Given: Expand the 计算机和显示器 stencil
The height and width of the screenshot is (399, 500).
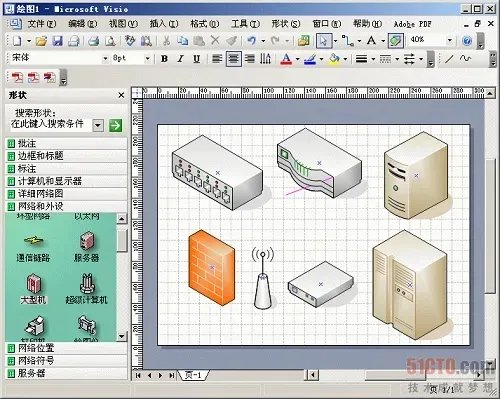Looking at the screenshot, I should tap(67, 181).
